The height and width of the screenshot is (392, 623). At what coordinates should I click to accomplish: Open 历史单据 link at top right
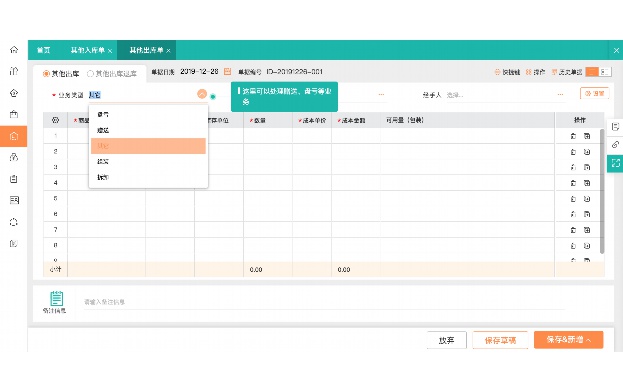tap(567, 72)
